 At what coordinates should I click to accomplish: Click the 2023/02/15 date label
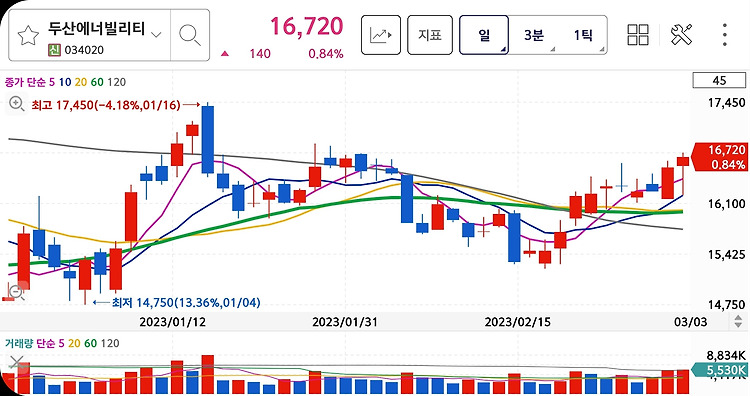[x=518, y=322]
